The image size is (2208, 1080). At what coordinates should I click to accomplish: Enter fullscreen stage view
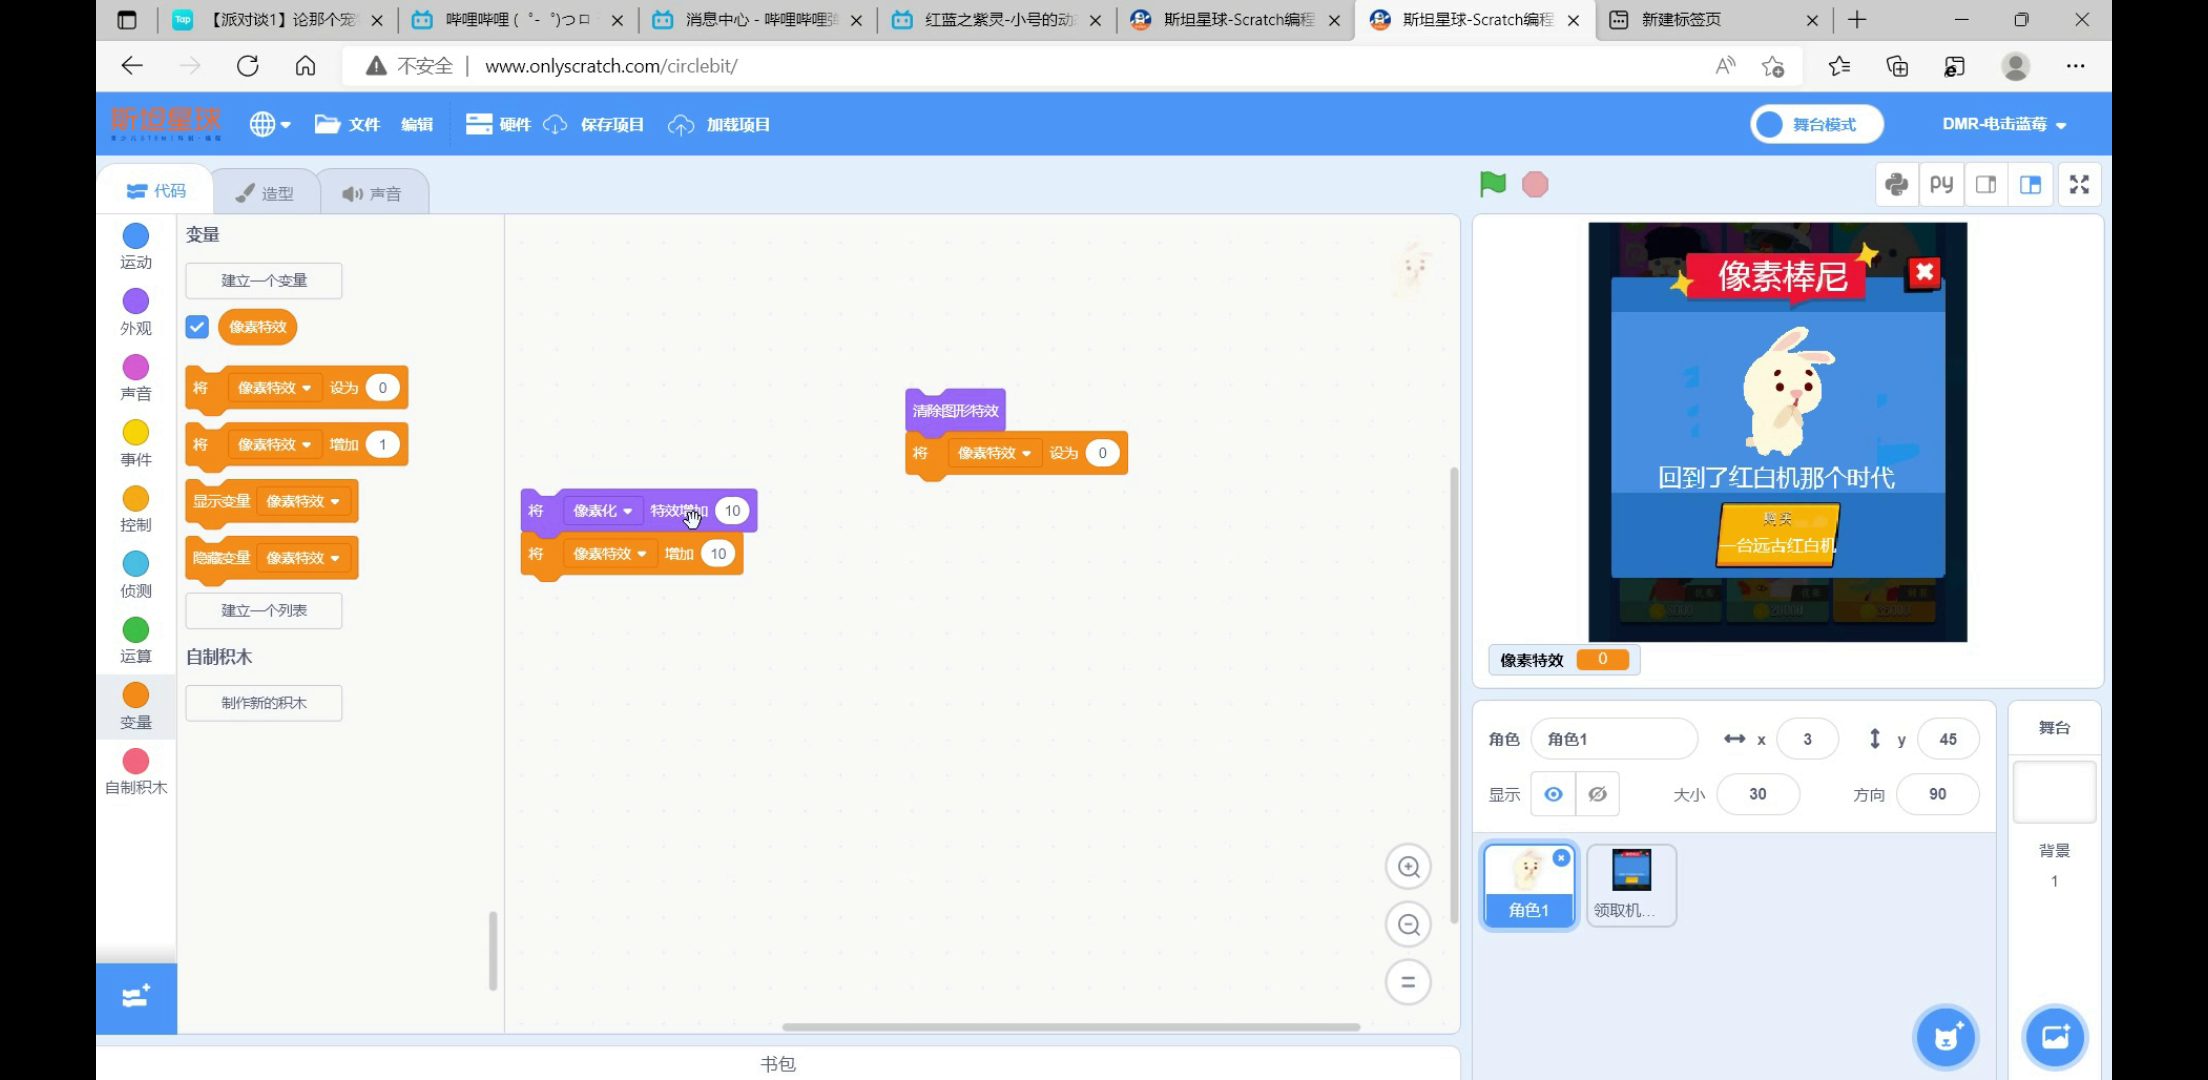click(x=2079, y=184)
